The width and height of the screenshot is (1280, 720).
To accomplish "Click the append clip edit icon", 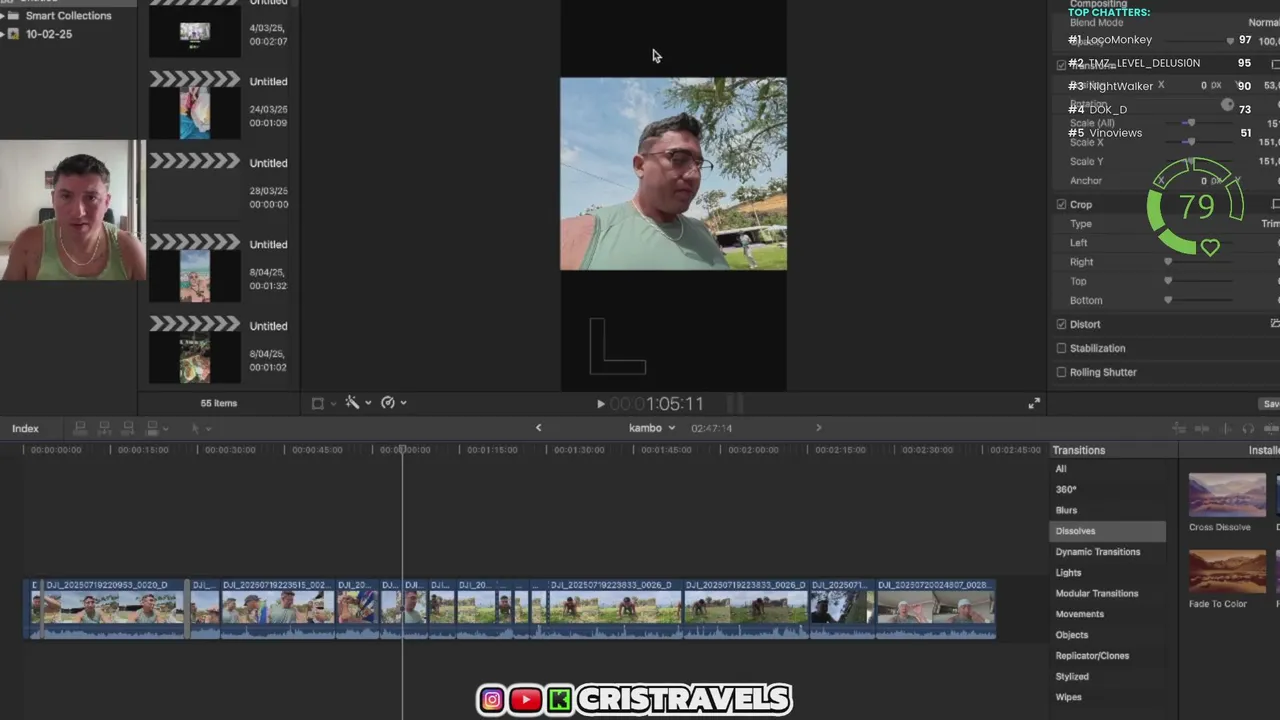I will point(128,428).
